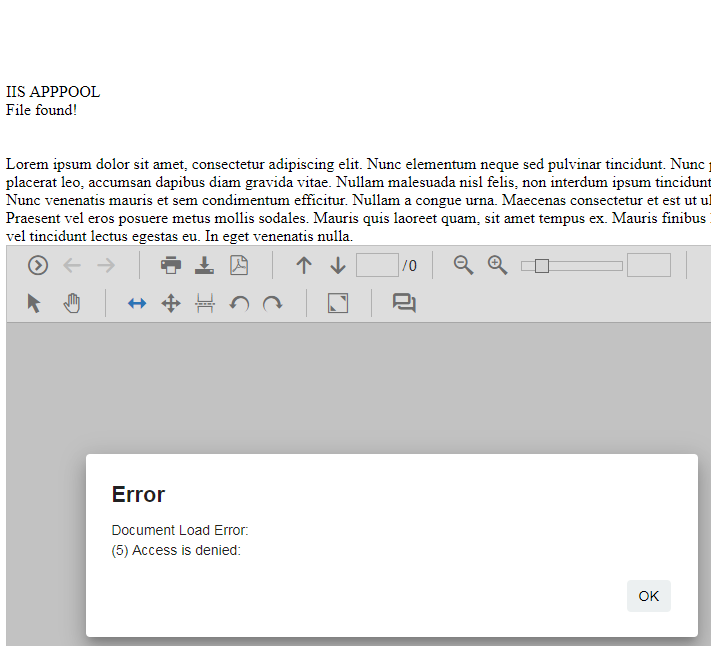Choose the pointer selection tool
This screenshot has width=711, height=646.
(x=34, y=303)
